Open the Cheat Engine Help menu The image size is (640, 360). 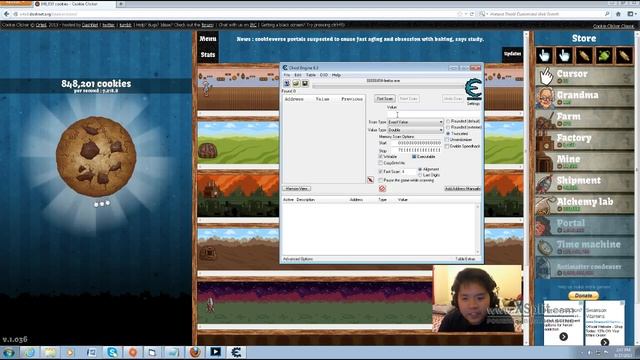pos(336,75)
